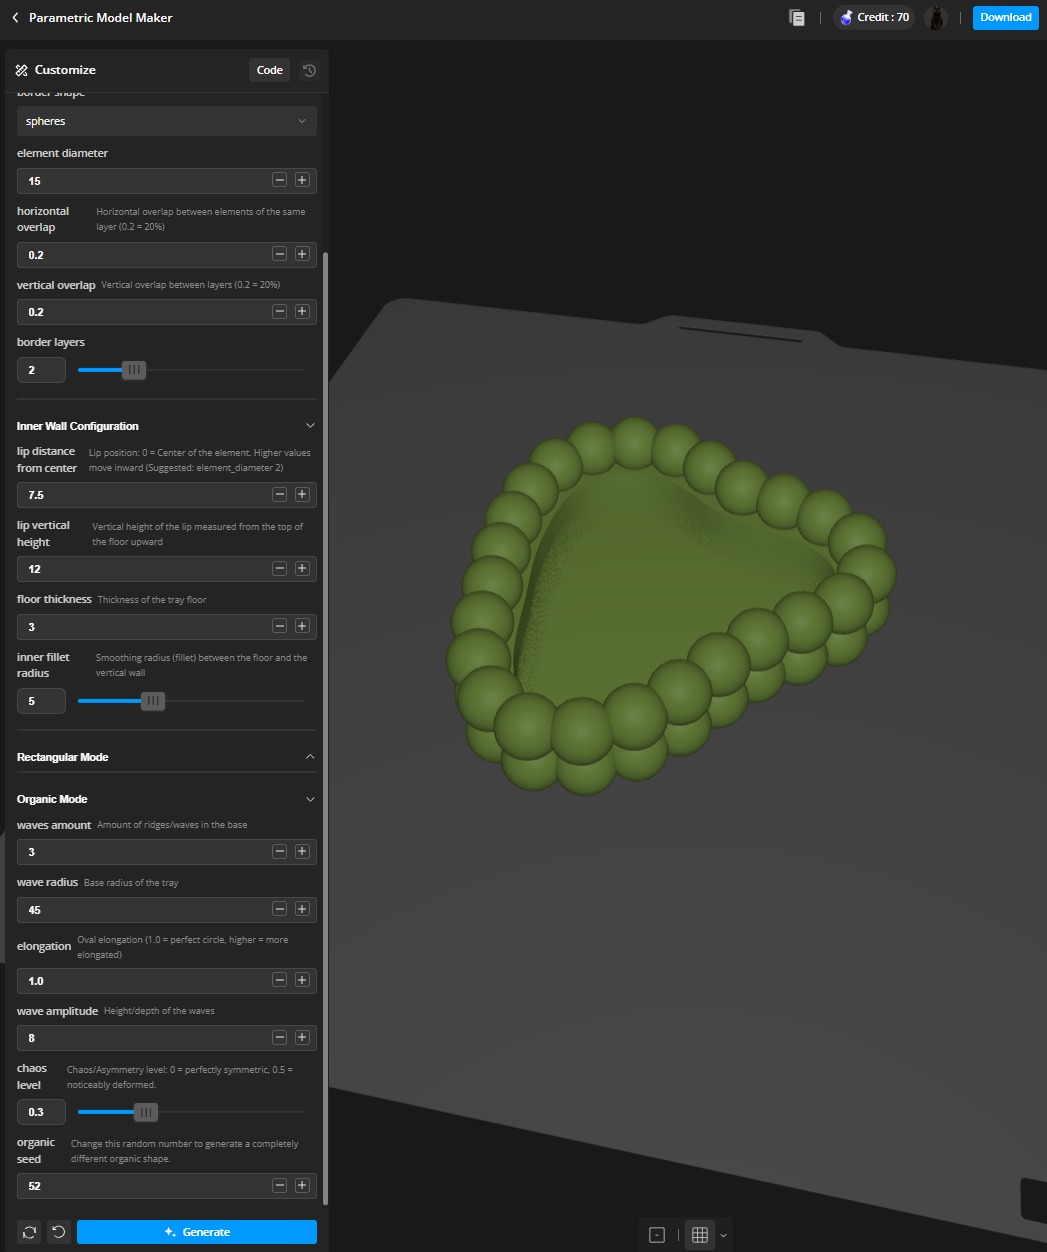Open the Code view button
This screenshot has width=1047, height=1252.
pos(269,70)
